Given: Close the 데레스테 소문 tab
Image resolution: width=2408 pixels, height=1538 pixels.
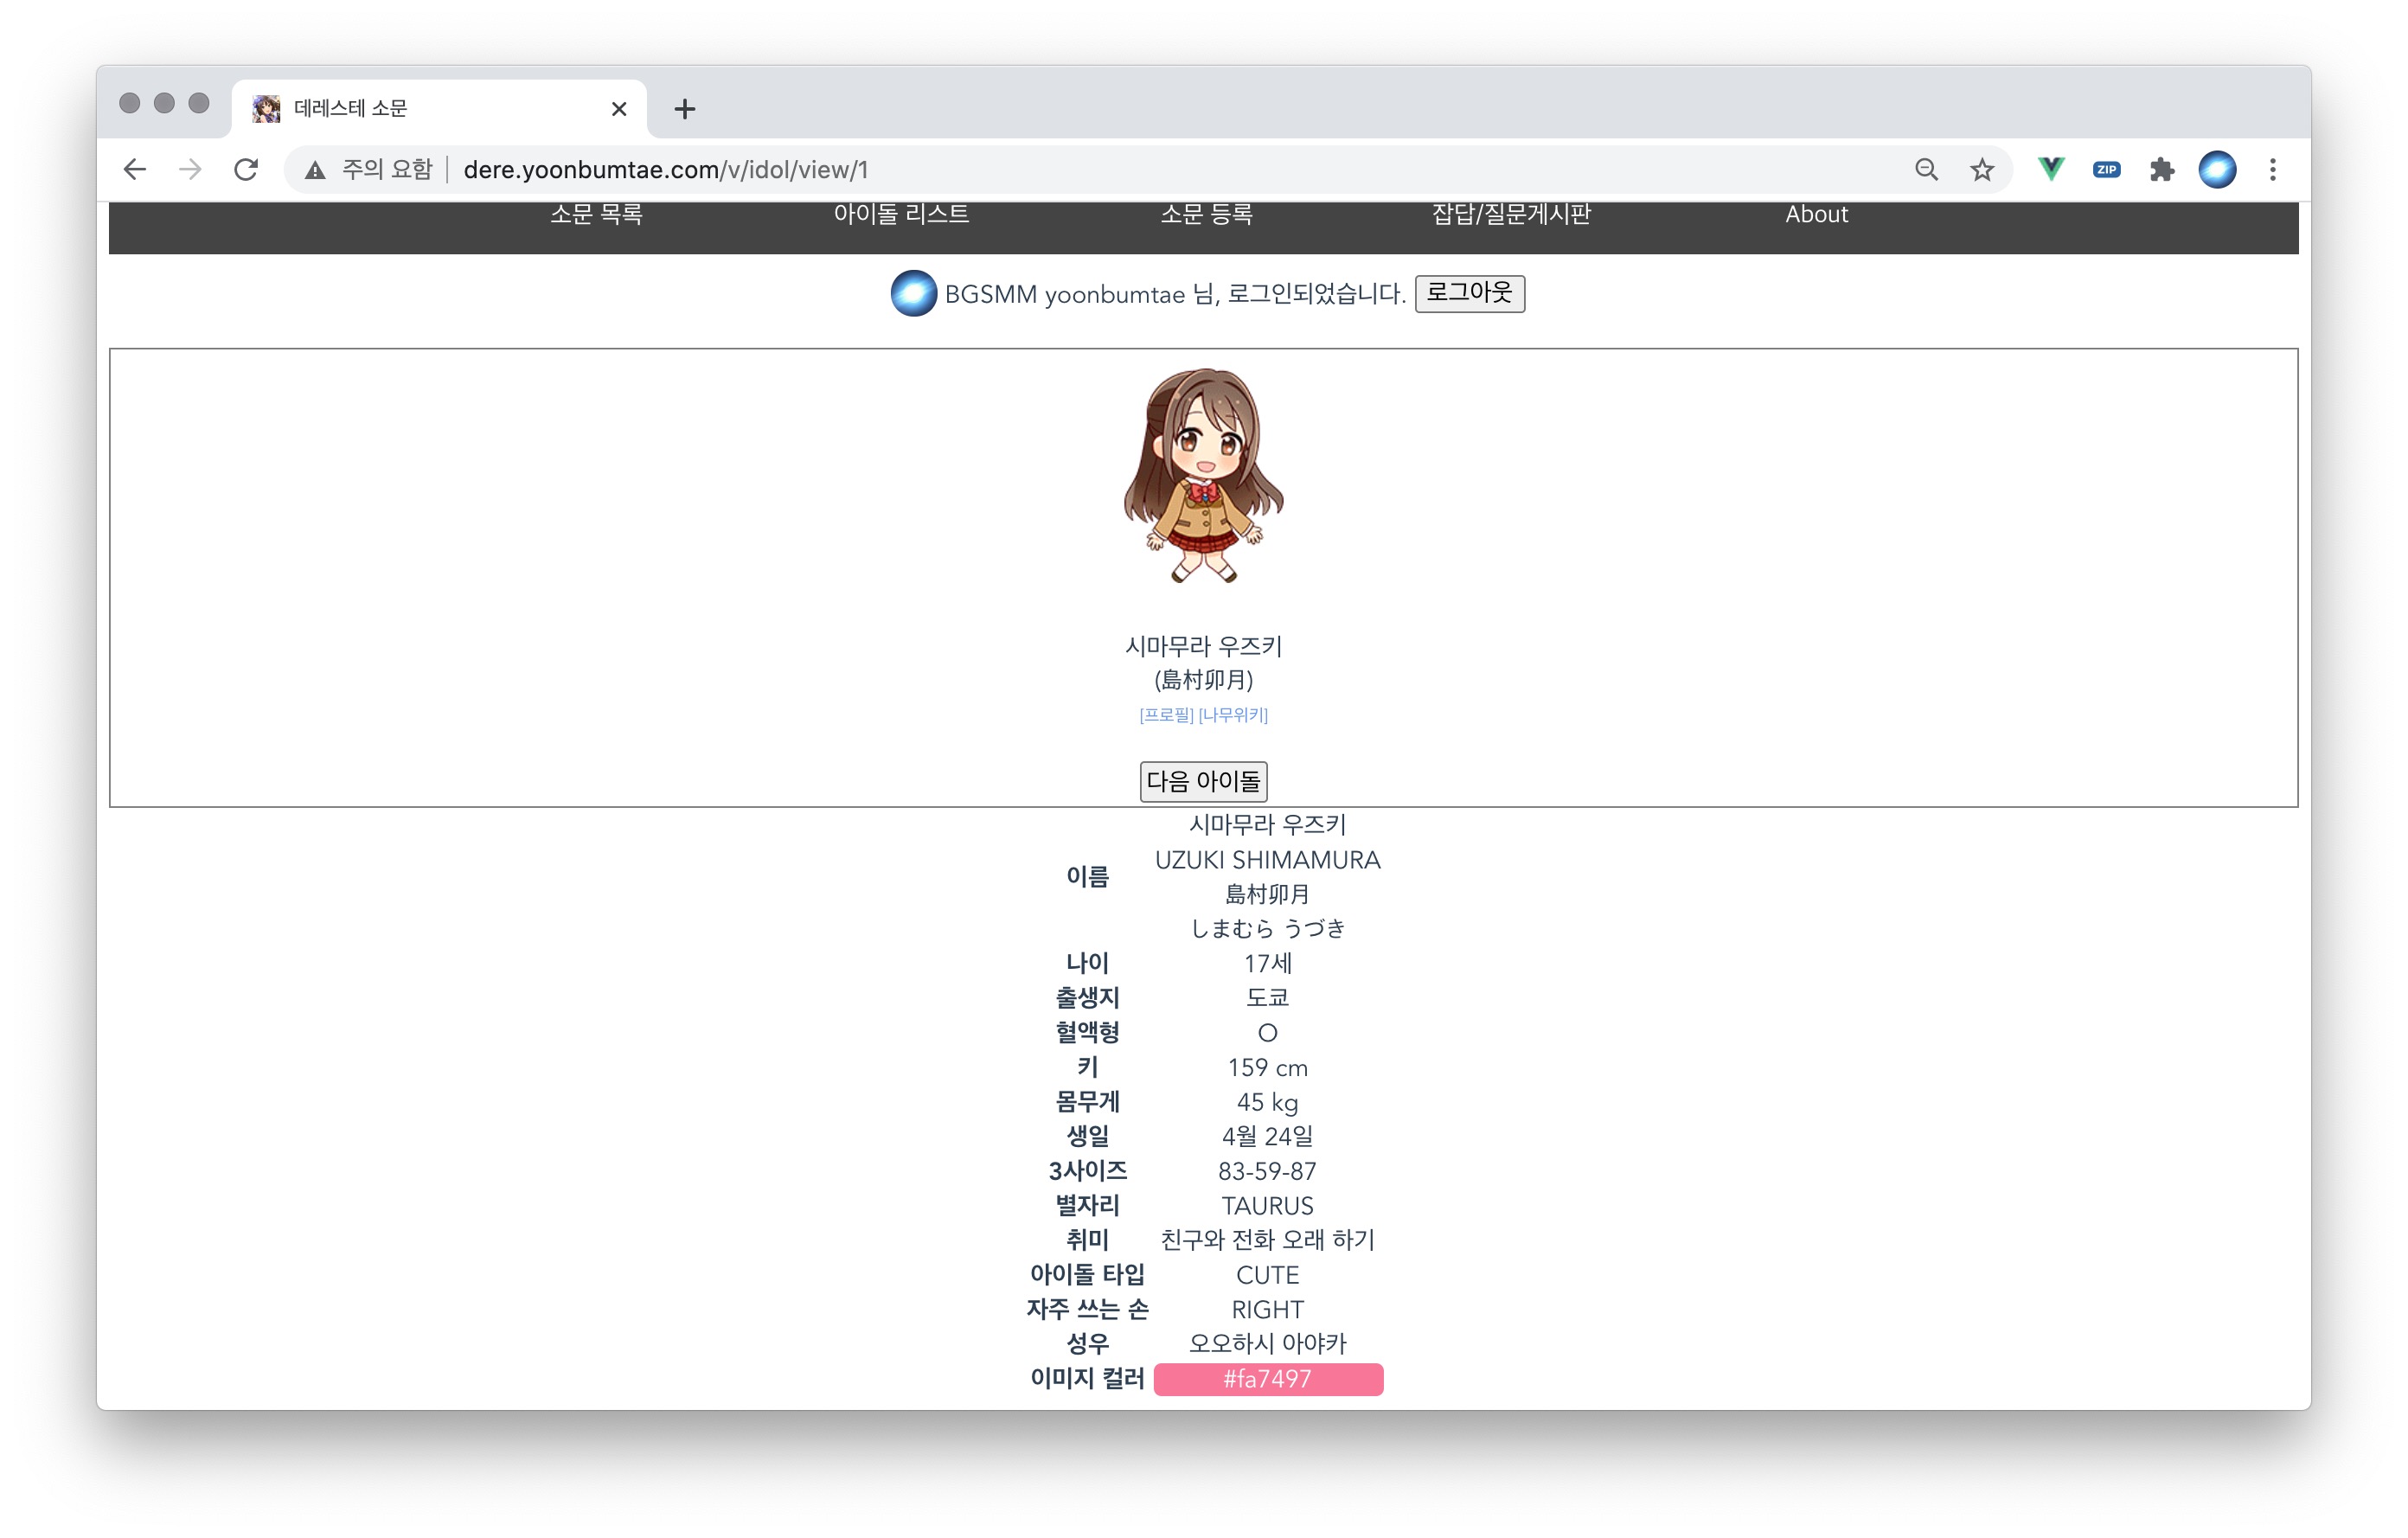Looking at the screenshot, I should pyautogui.click(x=619, y=109).
